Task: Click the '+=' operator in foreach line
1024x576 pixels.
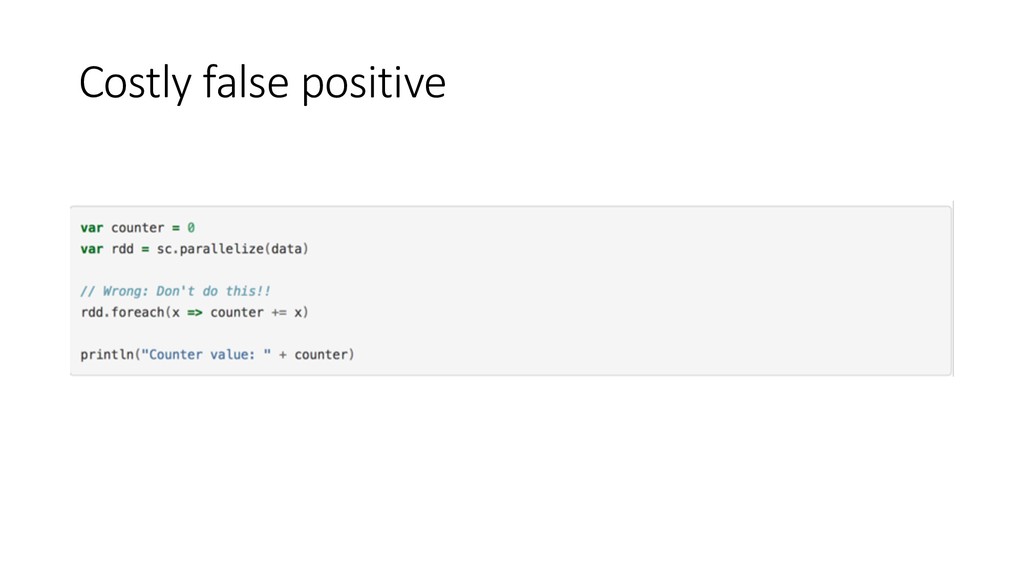Action: click(x=279, y=313)
